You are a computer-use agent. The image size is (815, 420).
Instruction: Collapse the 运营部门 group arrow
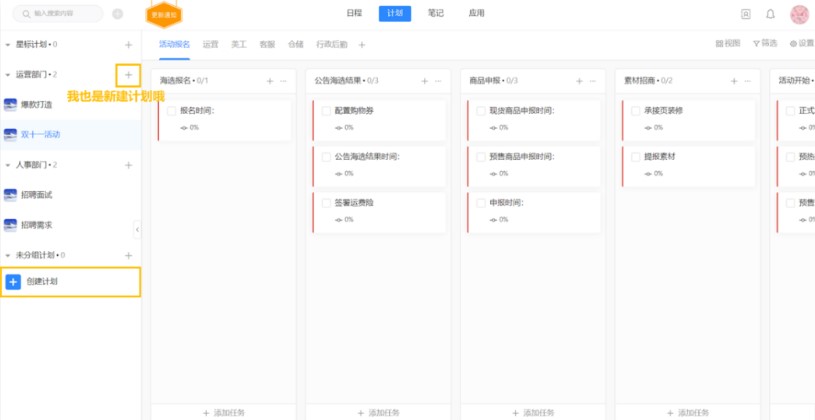8,75
